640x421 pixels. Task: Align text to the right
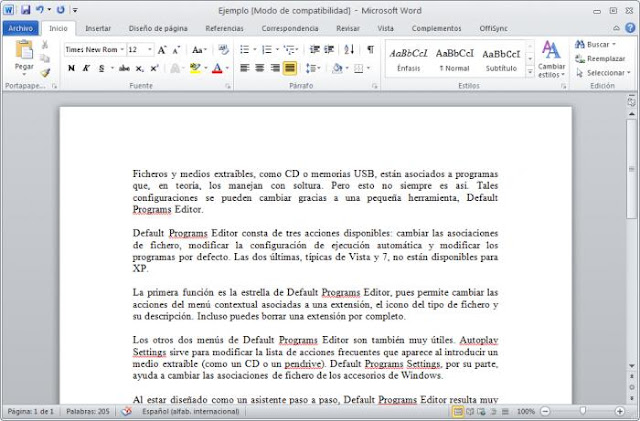click(275, 68)
